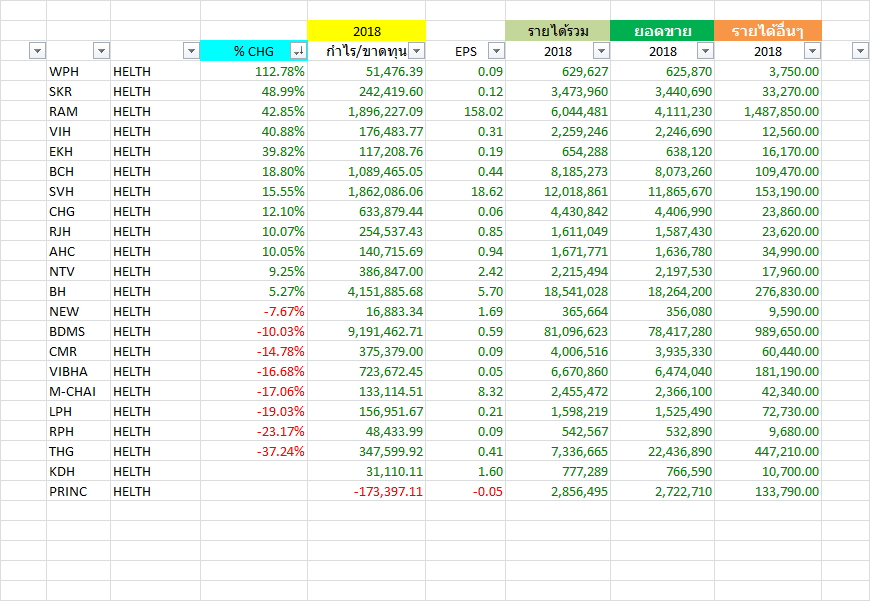
Task: Click the 48.99% change value
Action: click(283, 92)
